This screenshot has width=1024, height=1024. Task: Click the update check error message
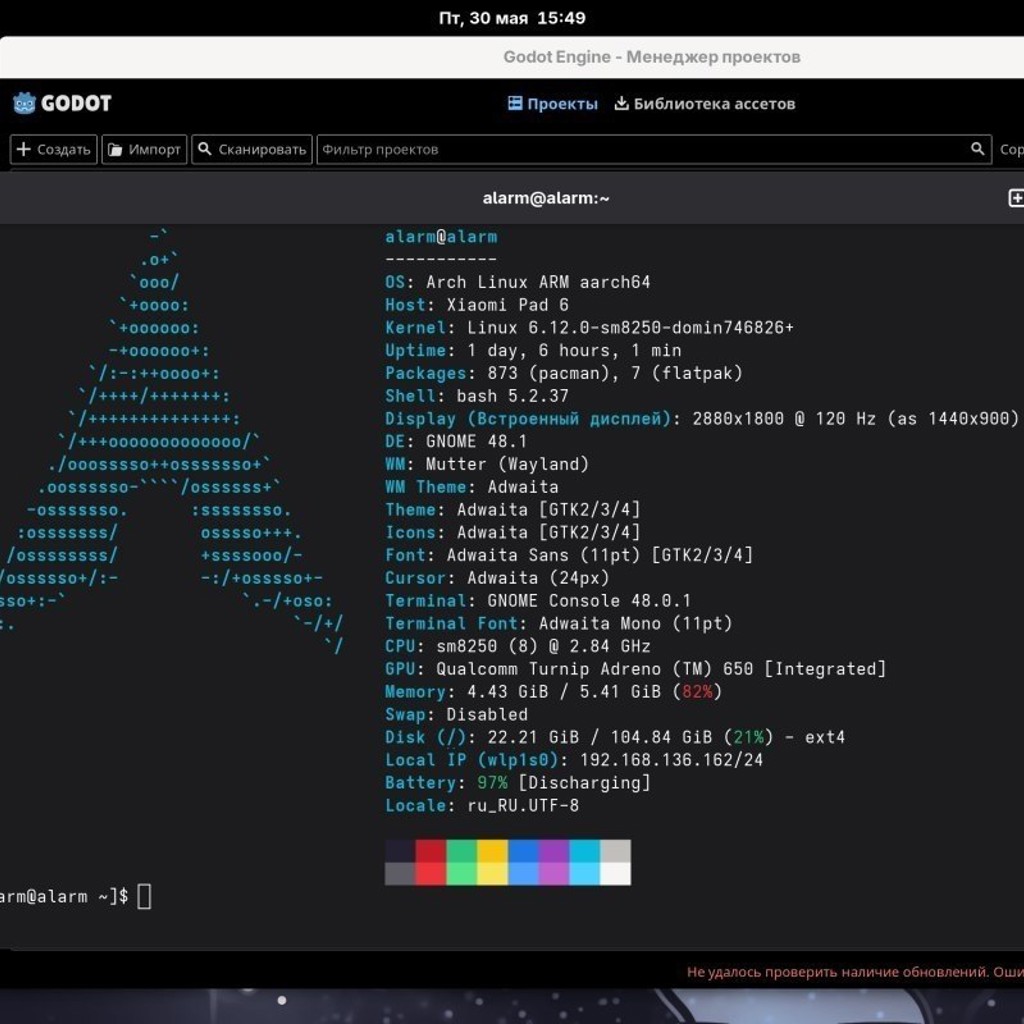(855, 972)
